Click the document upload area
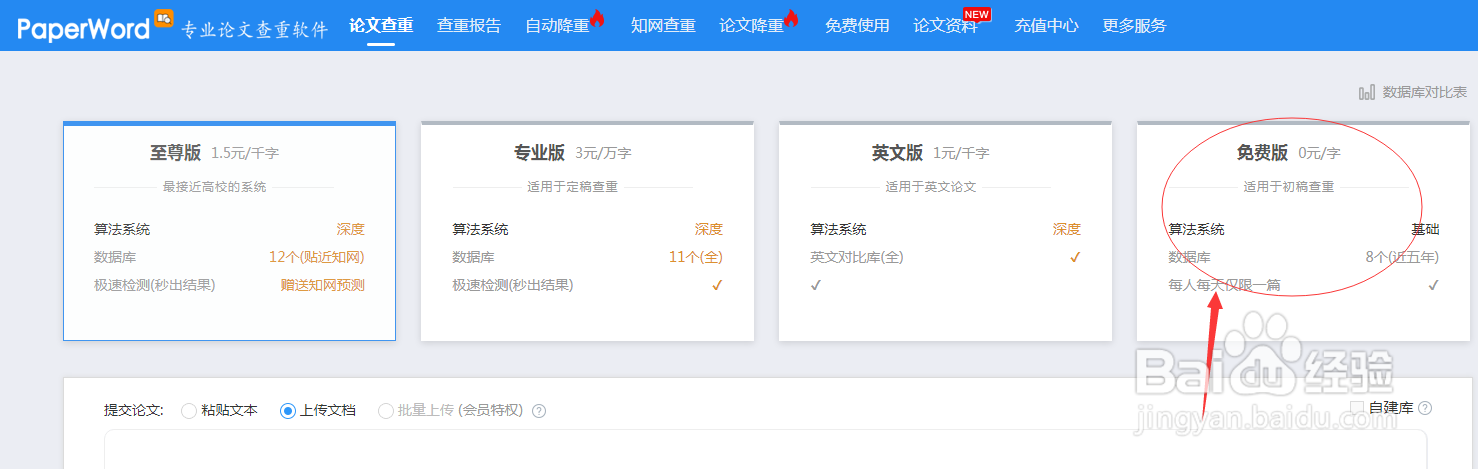Screen dimensions: 1478x469 point(765,449)
